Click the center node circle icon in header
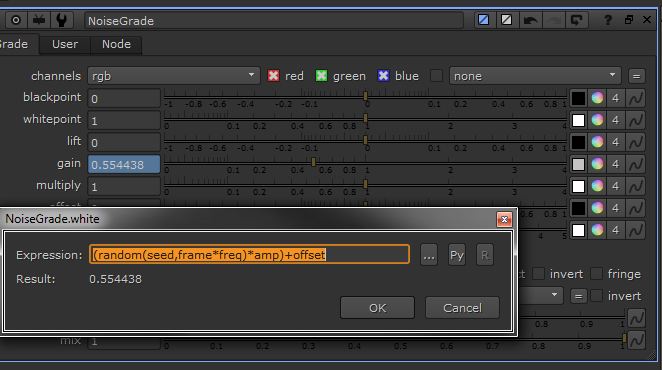 16,20
